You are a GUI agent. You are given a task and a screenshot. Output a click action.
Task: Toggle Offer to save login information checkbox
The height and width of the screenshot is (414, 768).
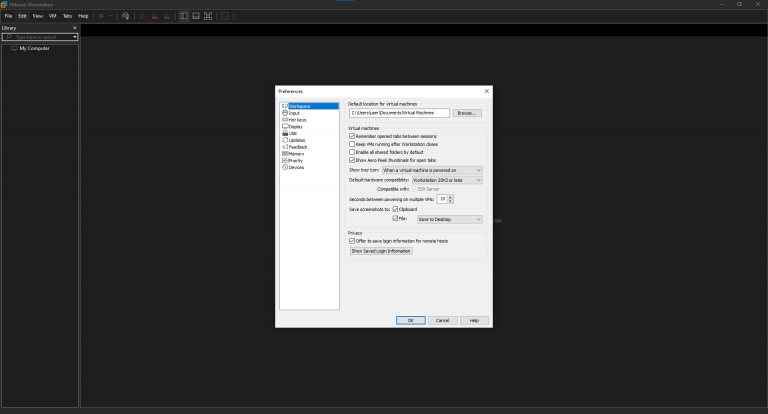[x=352, y=241]
